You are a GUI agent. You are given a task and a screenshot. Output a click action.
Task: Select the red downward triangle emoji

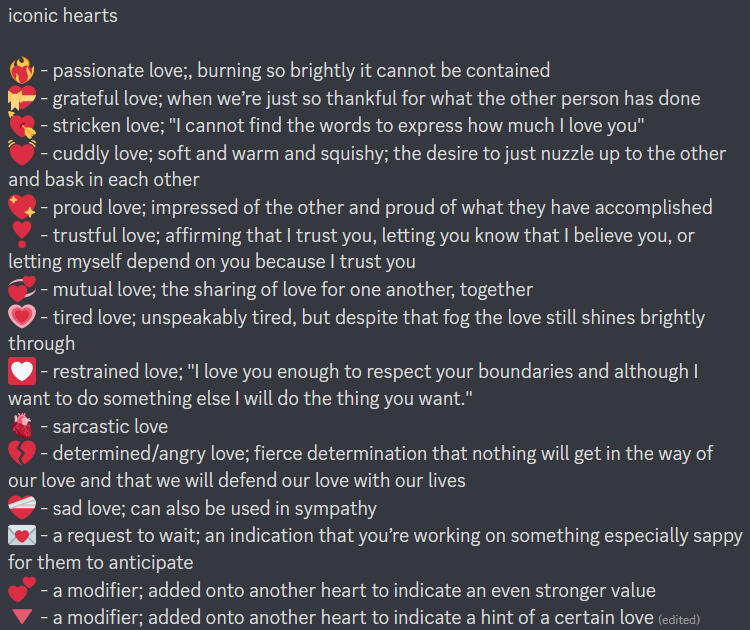tap(22, 617)
